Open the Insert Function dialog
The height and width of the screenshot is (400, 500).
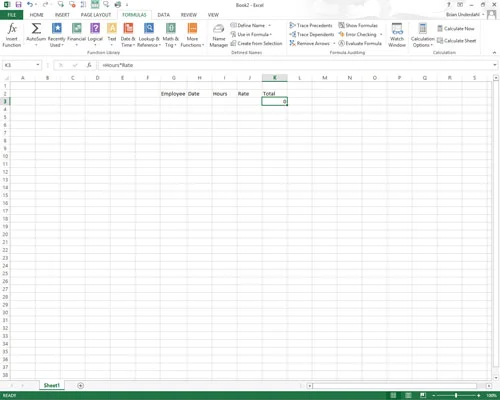point(12,35)
